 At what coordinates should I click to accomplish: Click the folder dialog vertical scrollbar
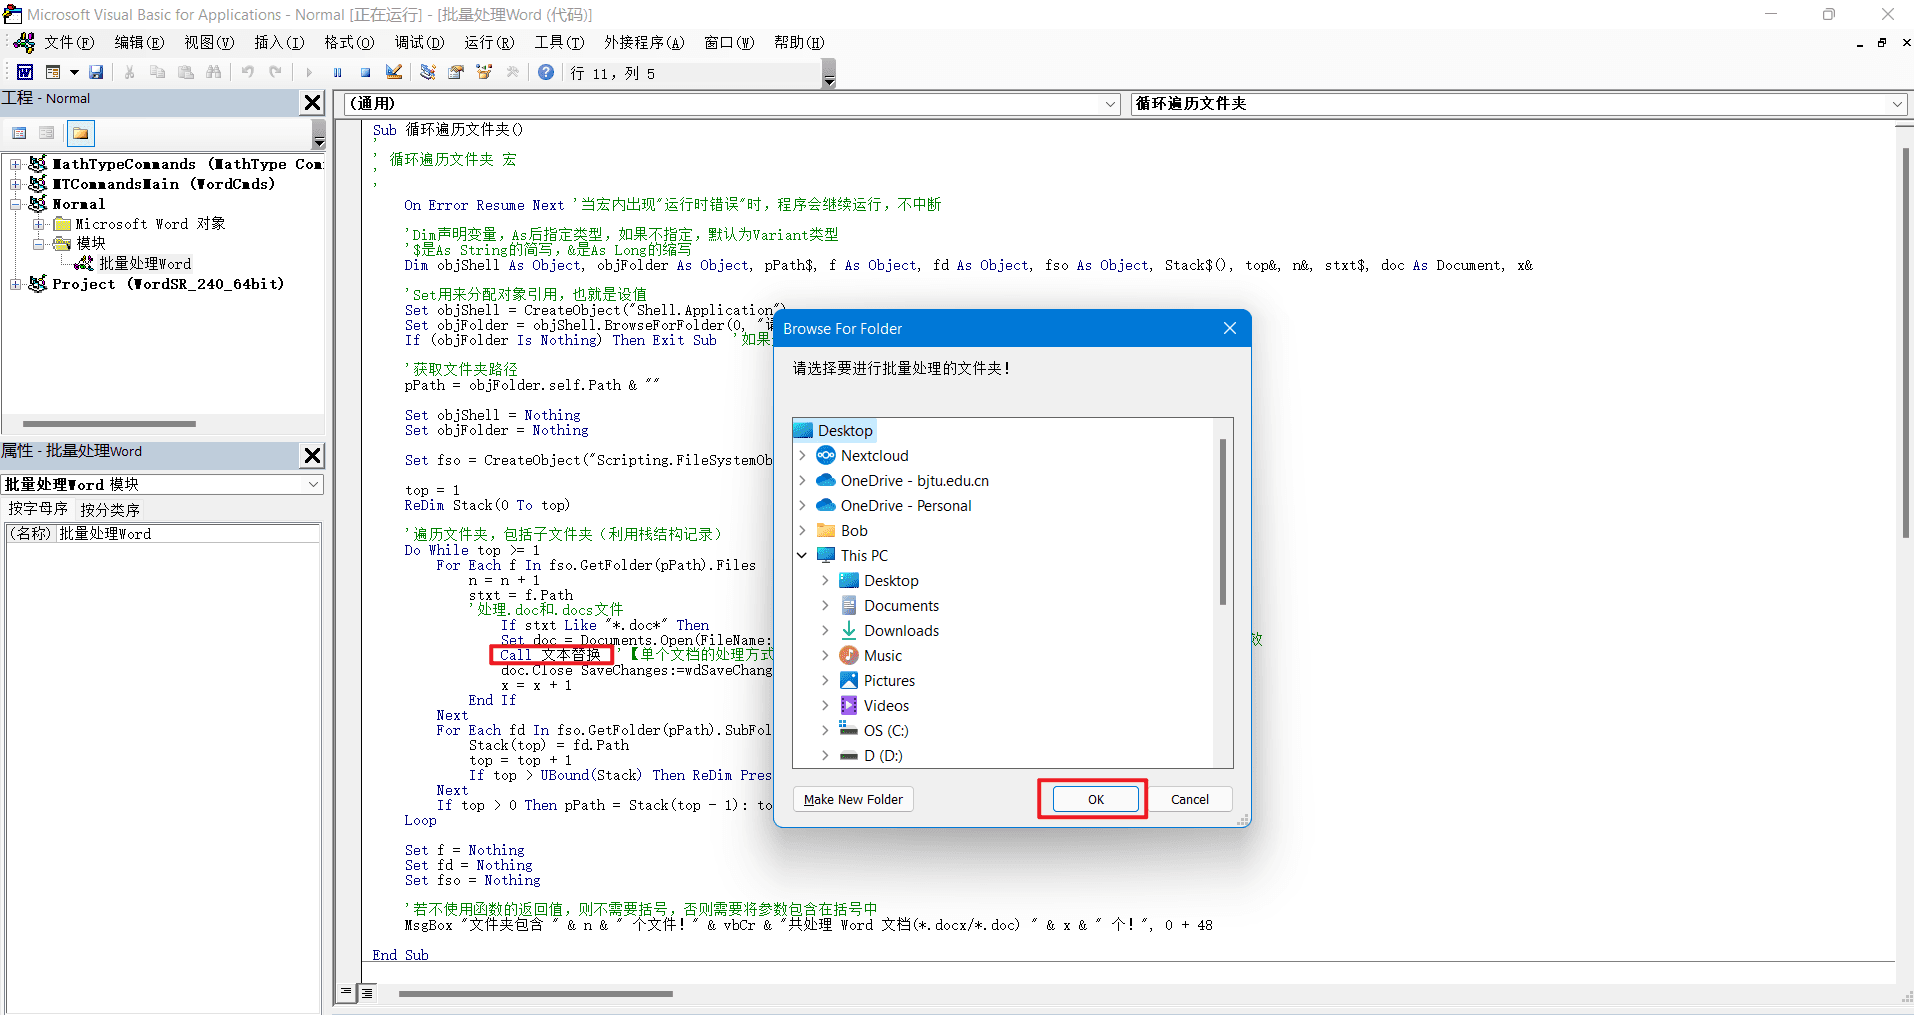click(x=1222, y=520)
